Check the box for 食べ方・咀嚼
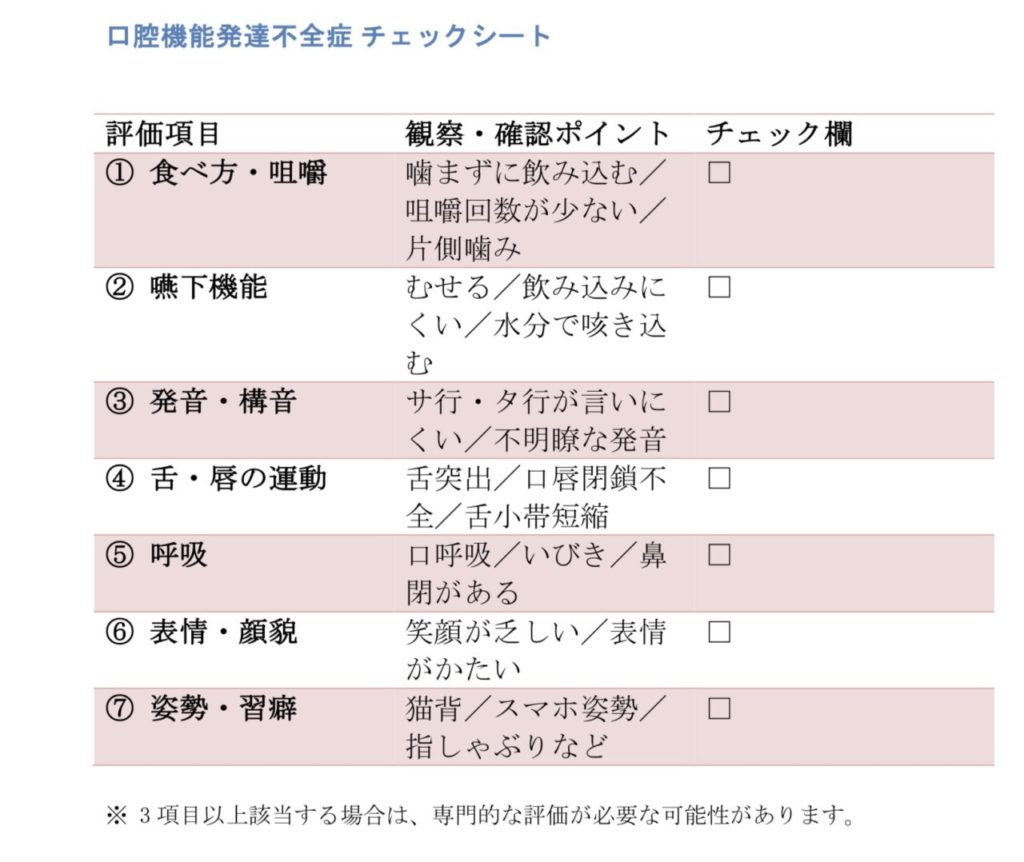 [719, 173]
